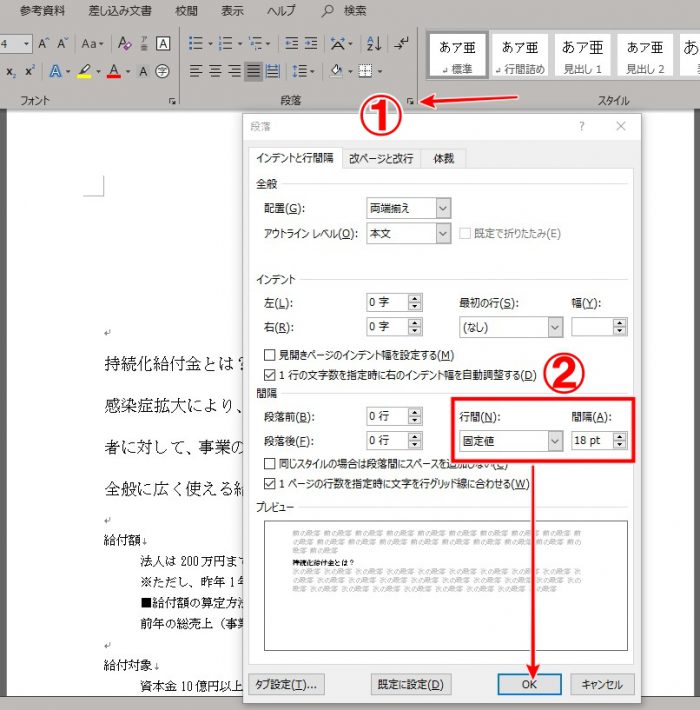Screen dimensions: 700x710
Task: Toggle 同じスタイルの場合は段落間にスペース checkbox
Action: 269,463
